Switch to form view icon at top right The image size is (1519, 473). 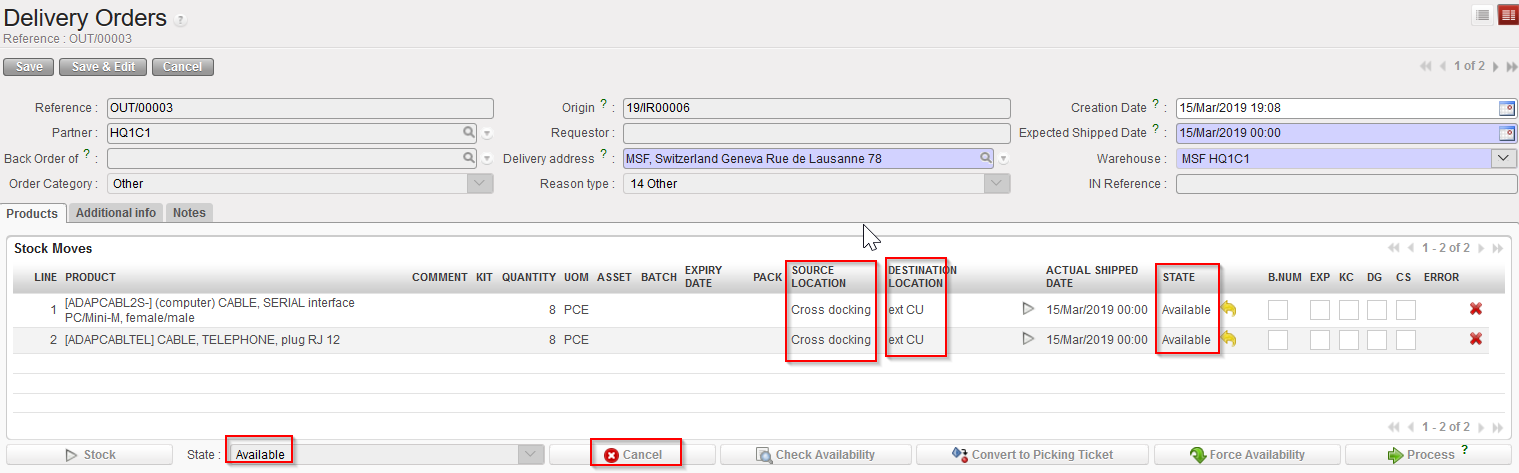(1507, 15)
